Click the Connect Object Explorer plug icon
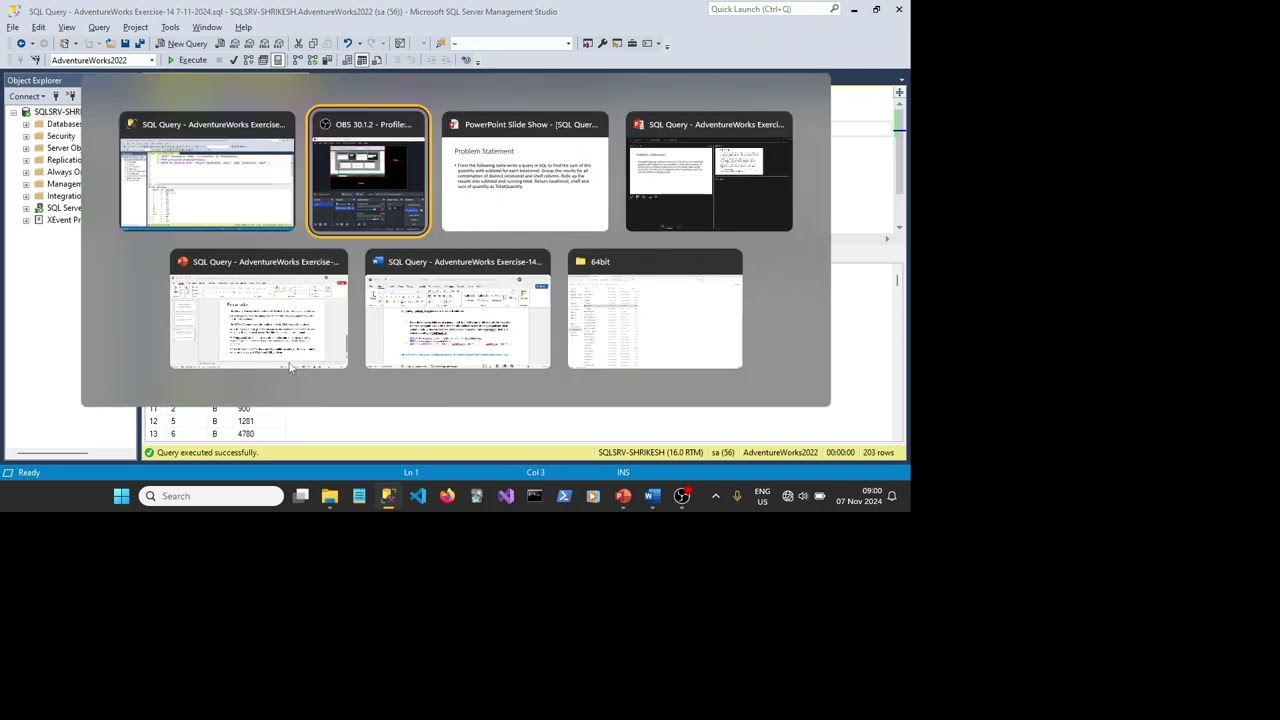1280x720 pixels. (55, 96)
